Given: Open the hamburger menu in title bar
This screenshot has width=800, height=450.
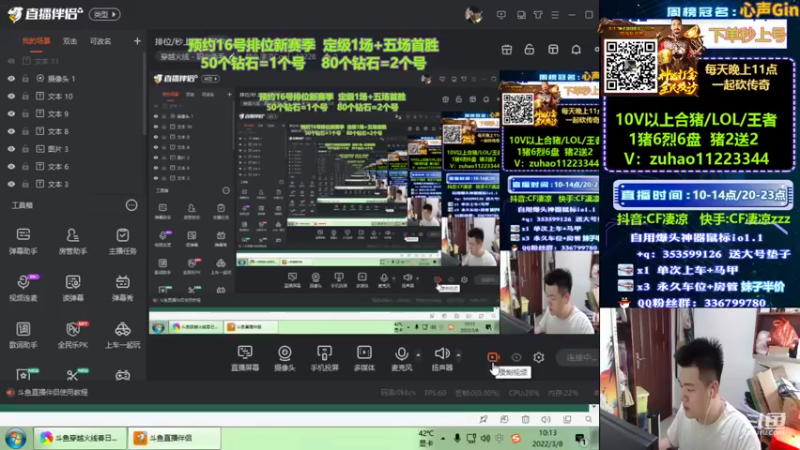Looking at the screenshot, I should pyautogui.click(x=555, y=15).
